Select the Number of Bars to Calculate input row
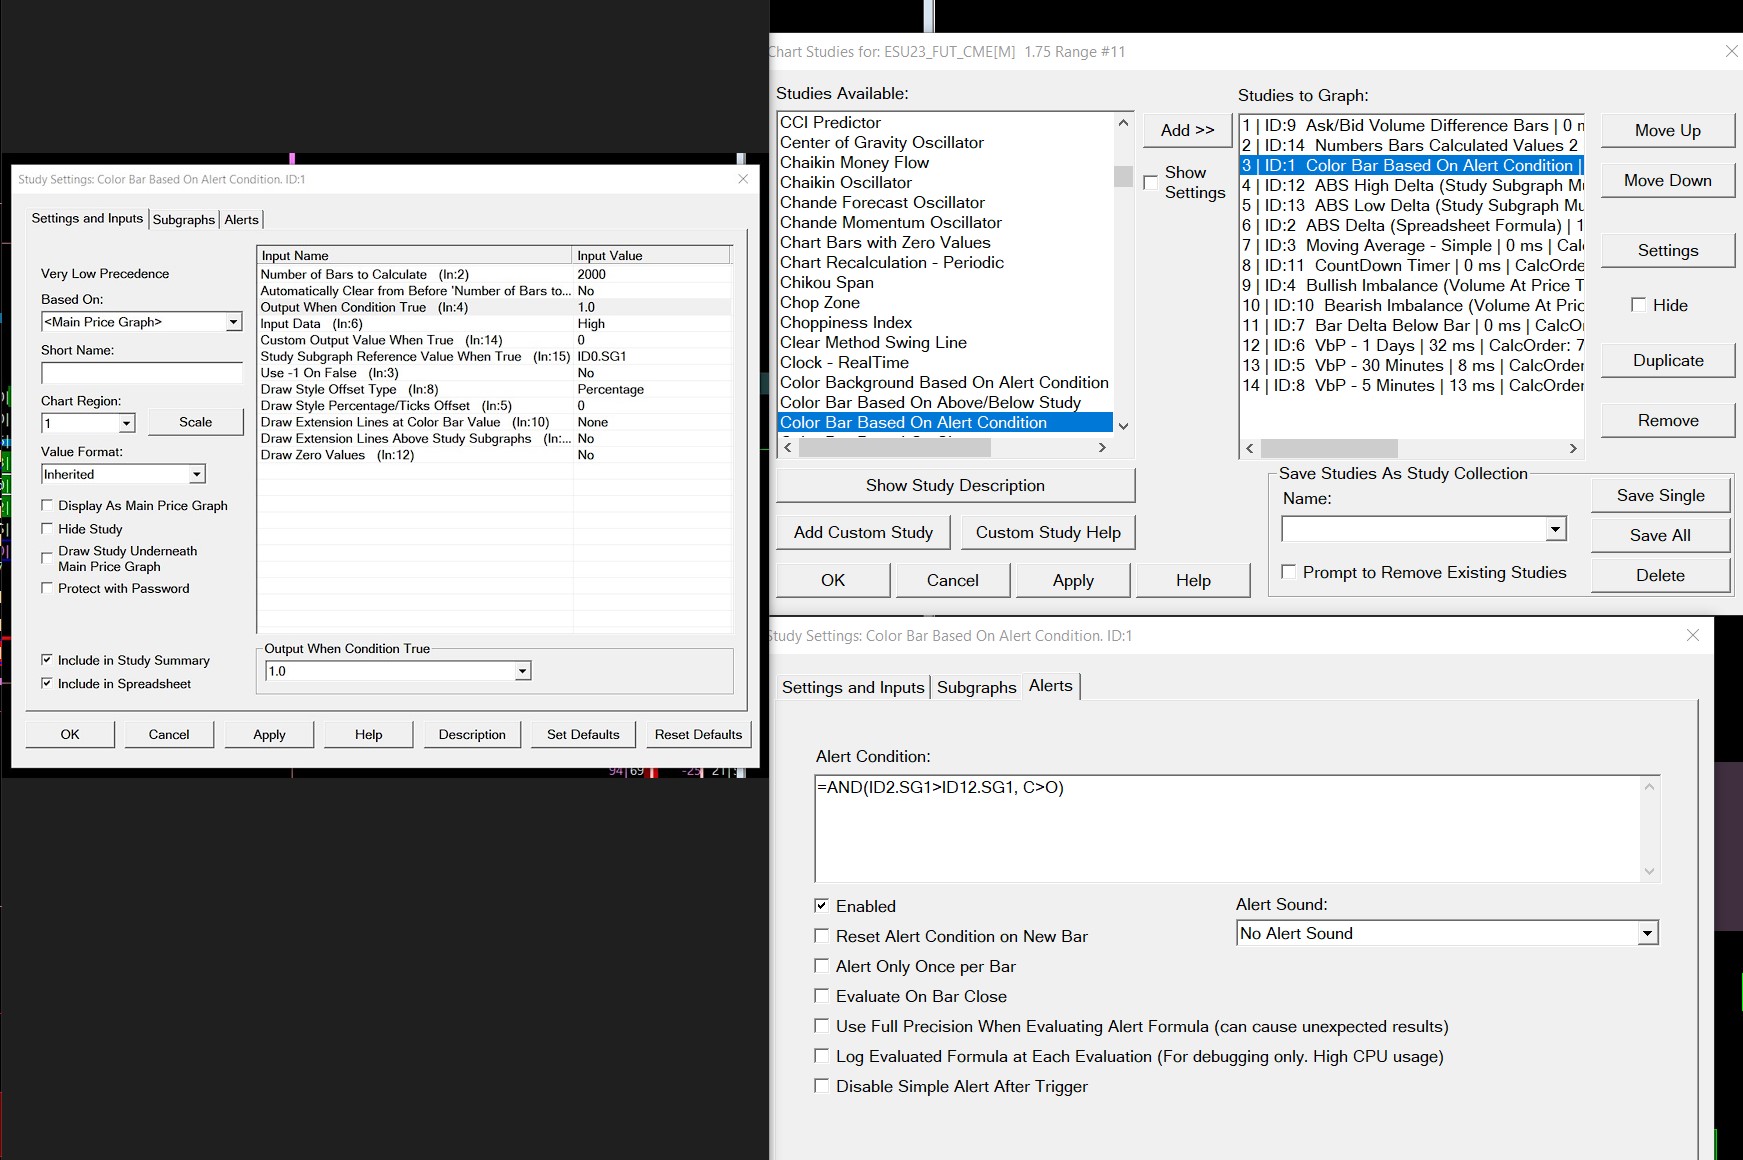This screenshot has height=1160, width=1743. (495, 274)
